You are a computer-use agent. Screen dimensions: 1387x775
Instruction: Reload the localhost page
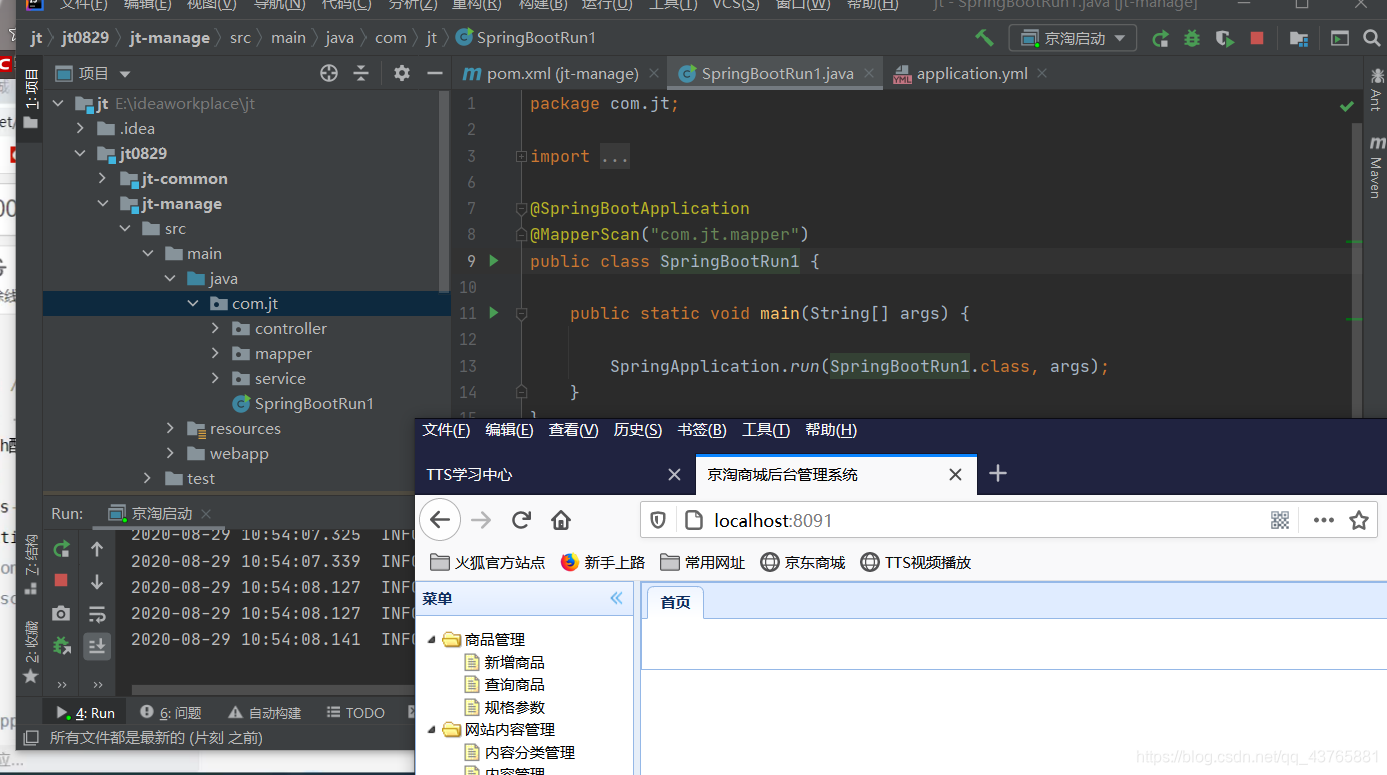pyautogui.click(x=521, y=520)
